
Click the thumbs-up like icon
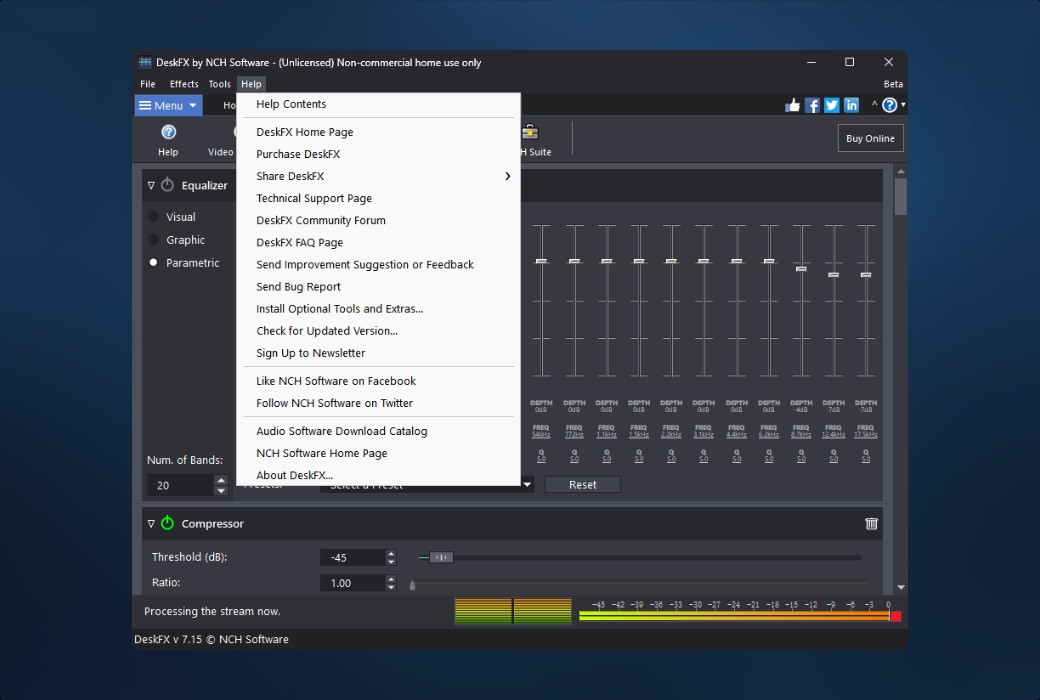tap(791, 104)
